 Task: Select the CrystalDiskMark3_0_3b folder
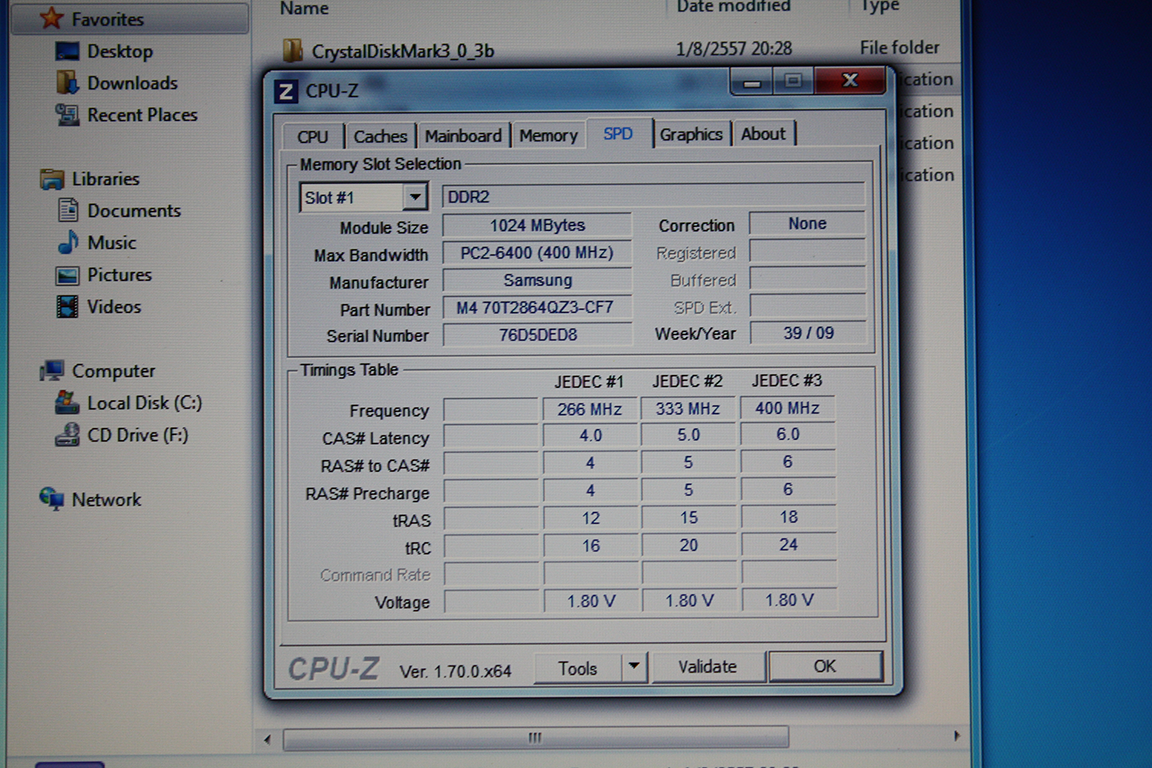(403, 51)
